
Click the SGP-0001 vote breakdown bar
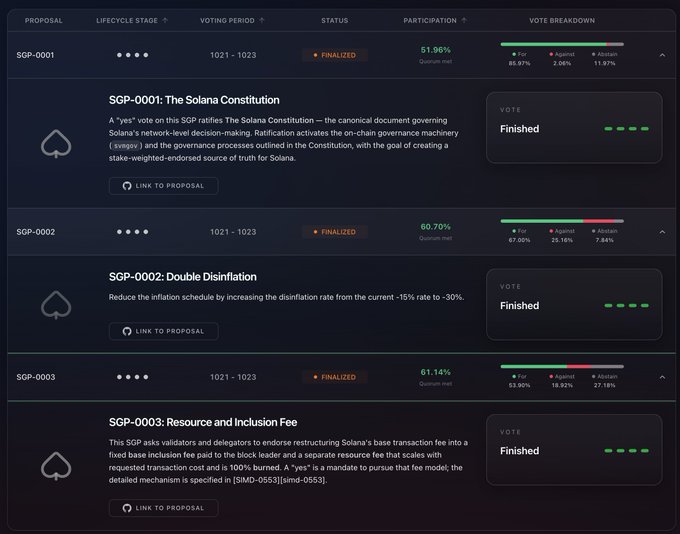coord(562,44)
